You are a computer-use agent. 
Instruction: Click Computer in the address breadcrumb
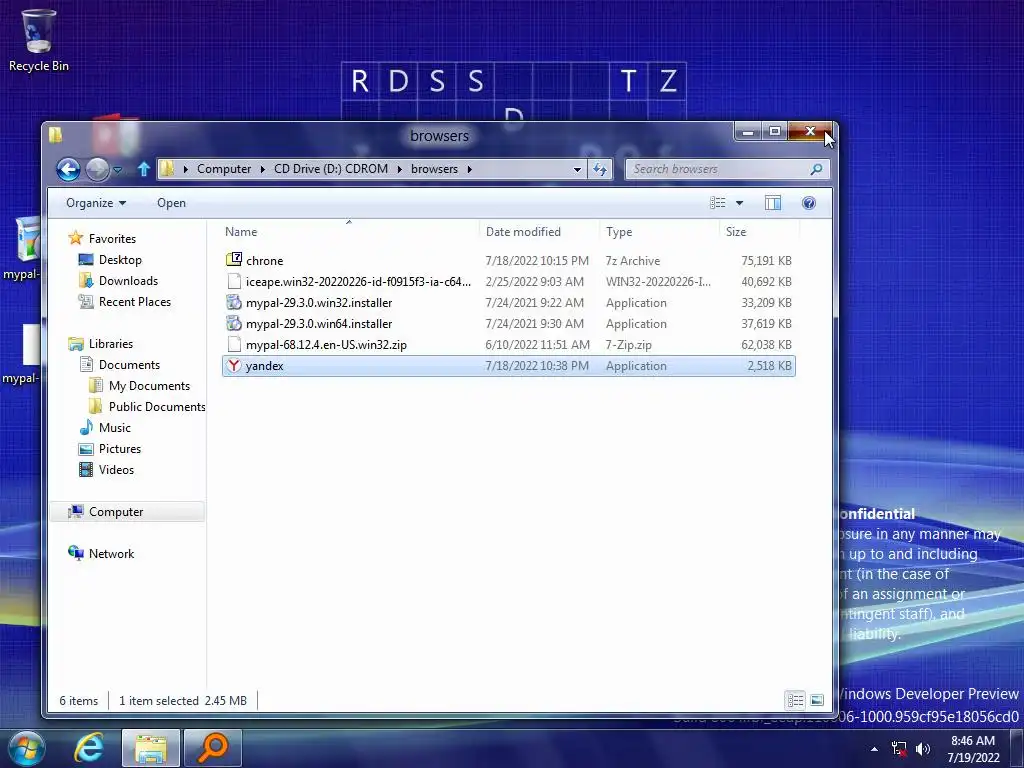pyautogui.click(x=224, y=169)
